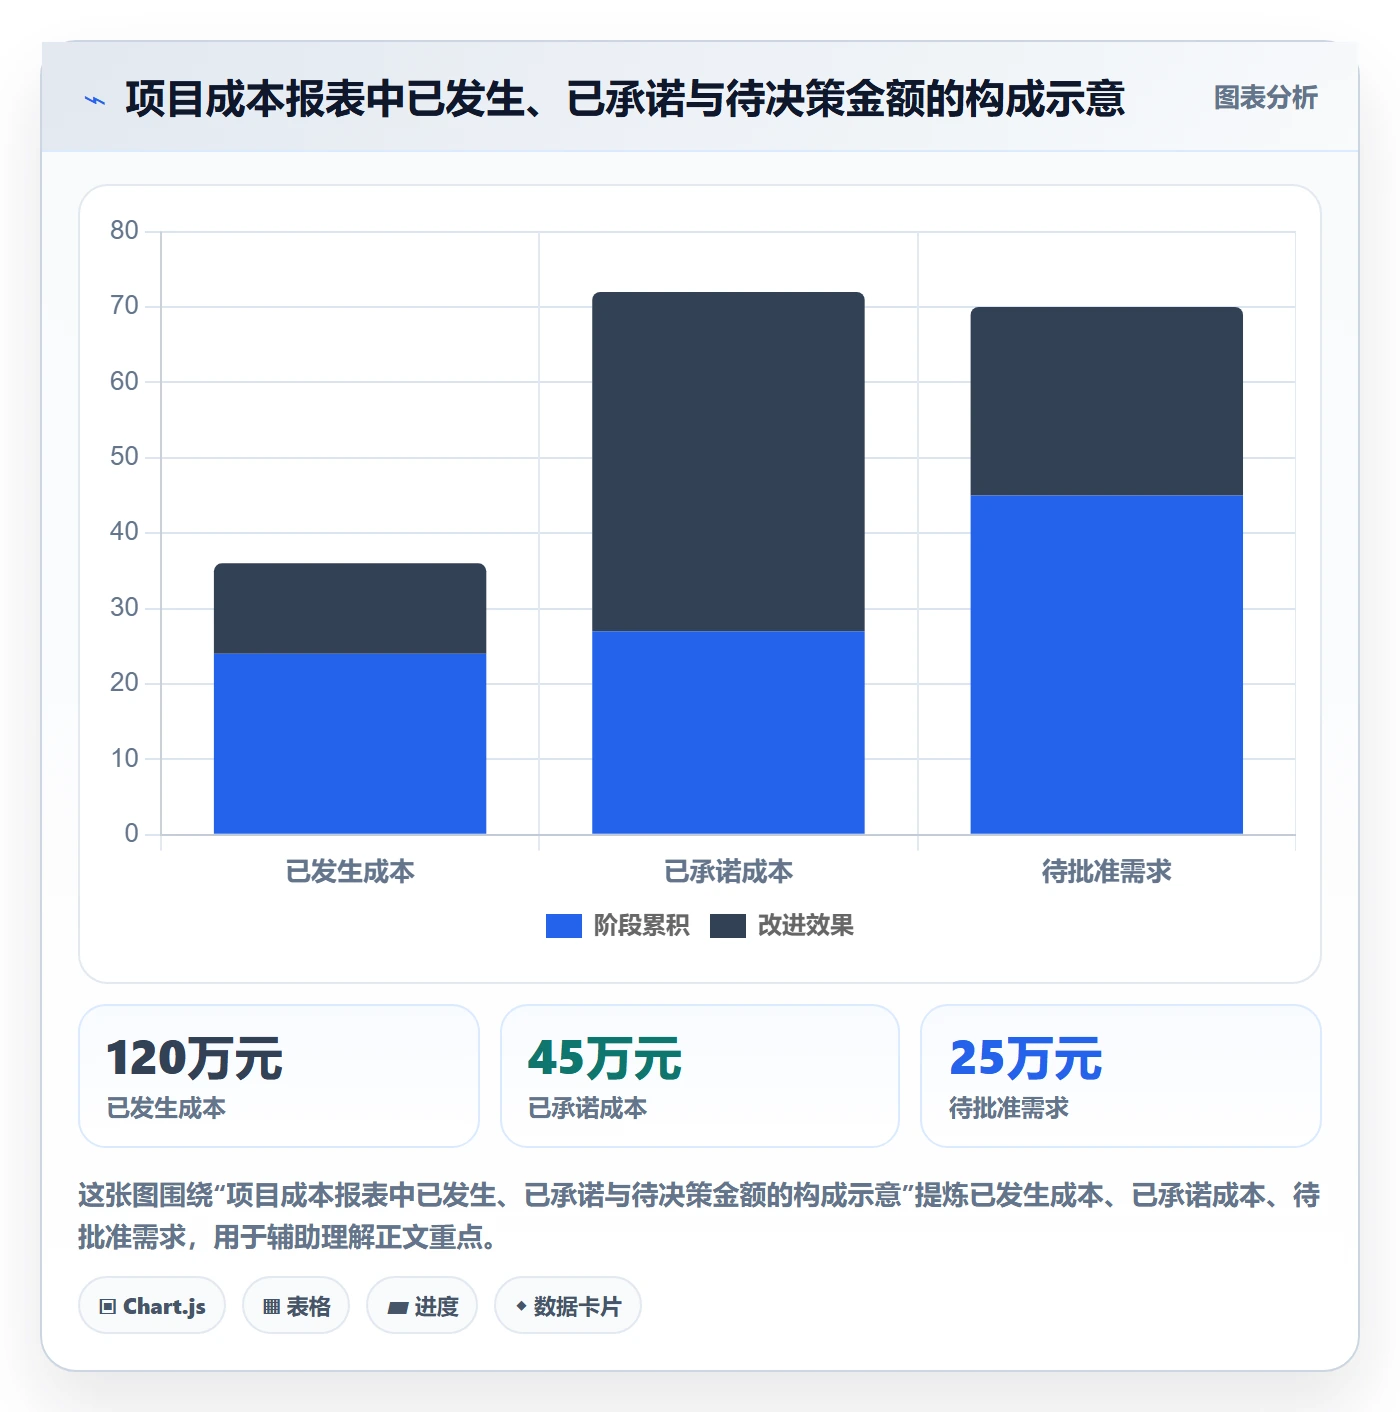
Task: Open the 25万元 待批准需求 card
Action: 1121,1076
